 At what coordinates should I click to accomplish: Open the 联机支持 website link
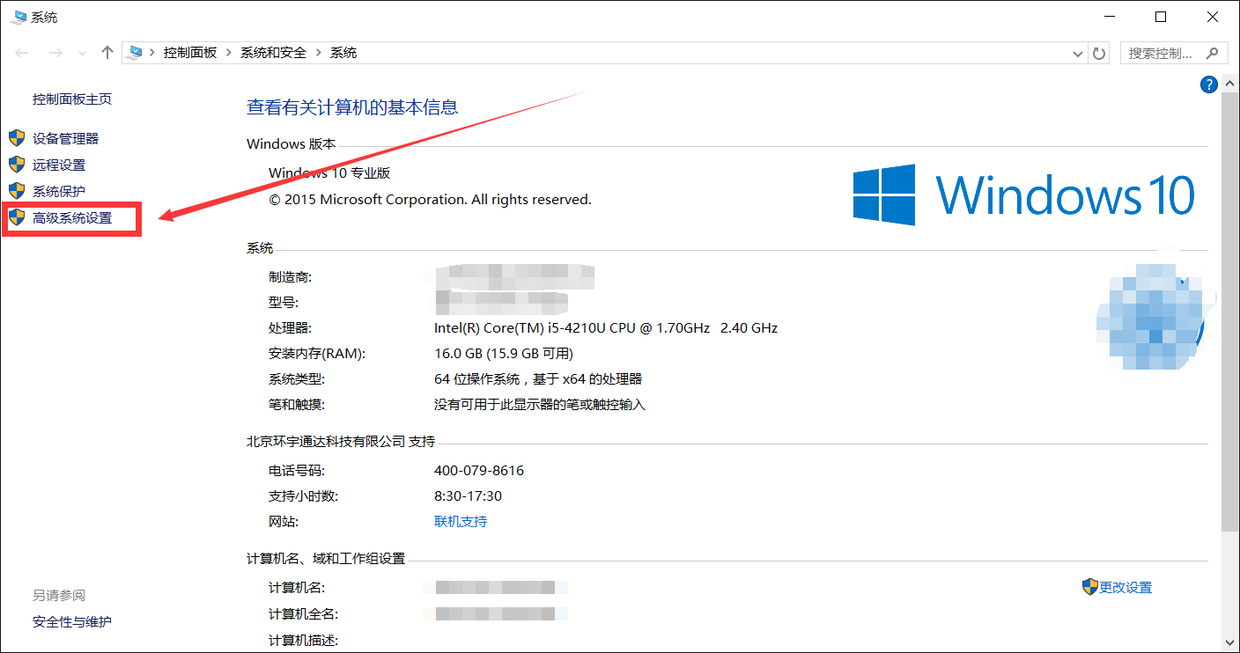pyautogui.click(x=460, y=522)
